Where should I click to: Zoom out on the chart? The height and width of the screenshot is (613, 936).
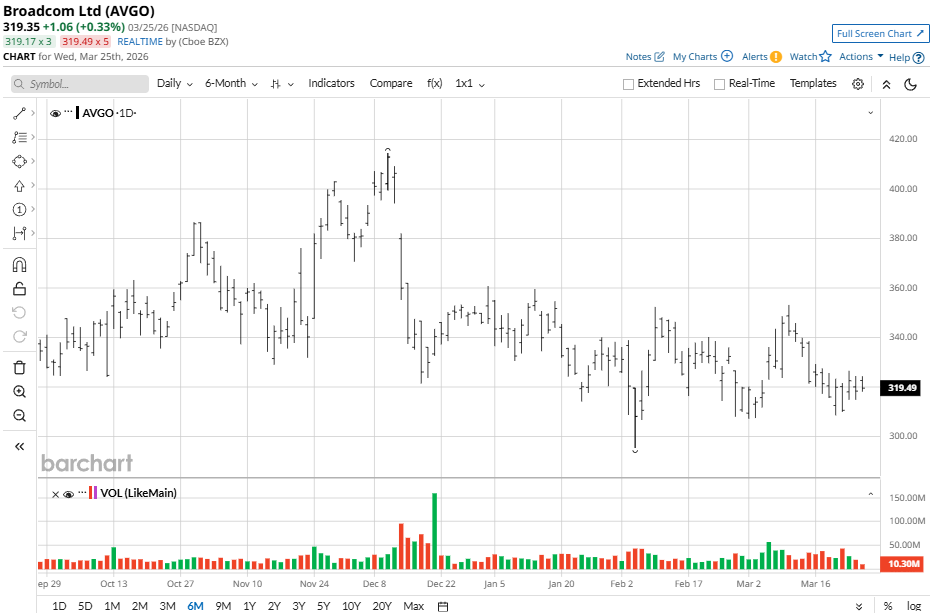(19, 415)
